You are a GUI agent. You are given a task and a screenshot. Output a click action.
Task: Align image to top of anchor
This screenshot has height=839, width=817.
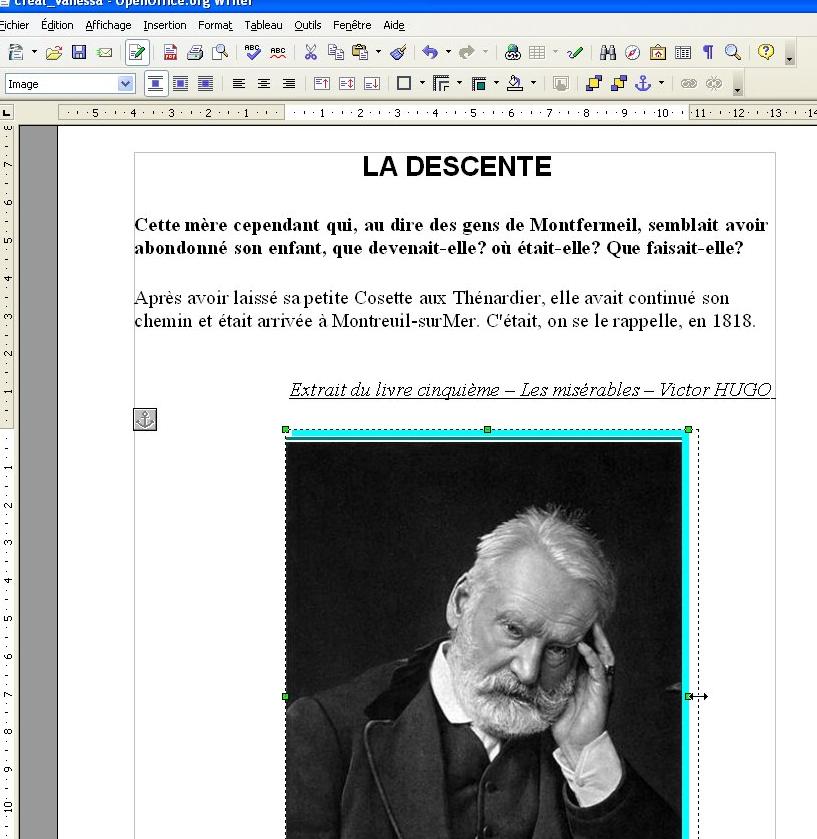(x=322, y=84)
